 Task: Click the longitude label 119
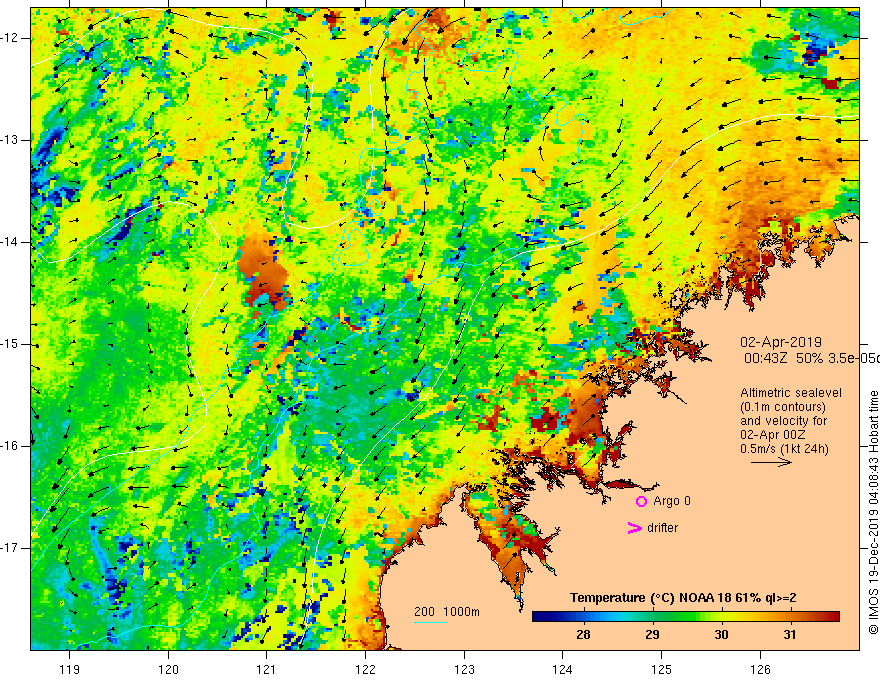tap(70, 669)
